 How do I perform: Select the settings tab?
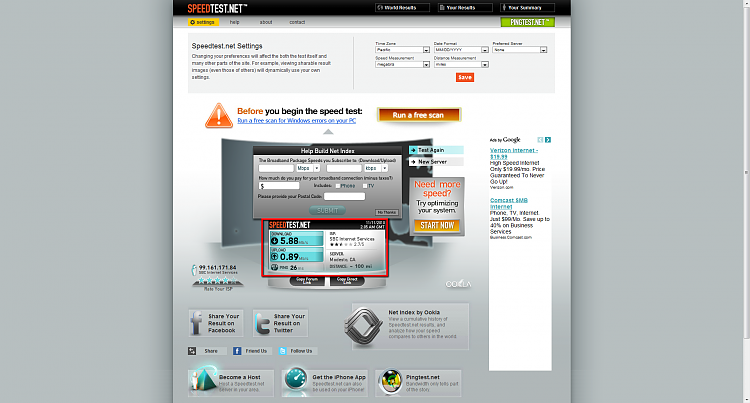203,22
